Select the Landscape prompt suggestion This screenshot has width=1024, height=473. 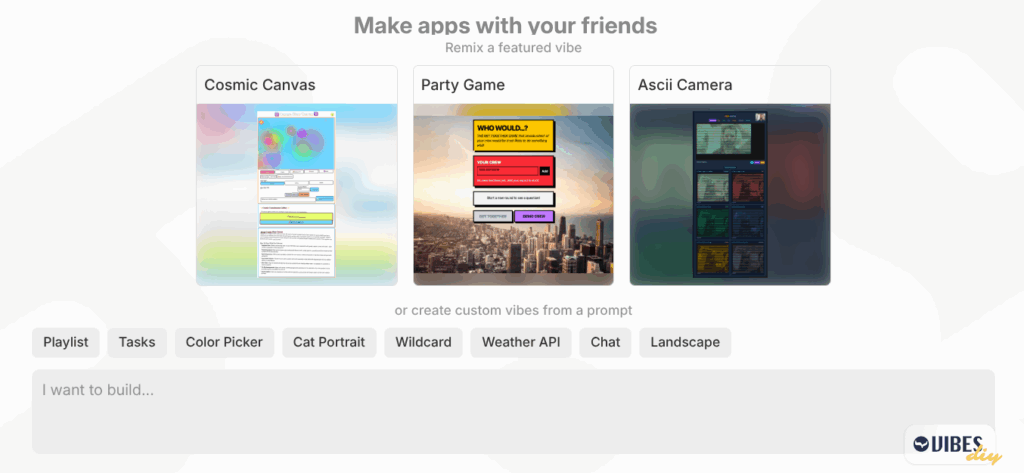(x=685, y=342)
